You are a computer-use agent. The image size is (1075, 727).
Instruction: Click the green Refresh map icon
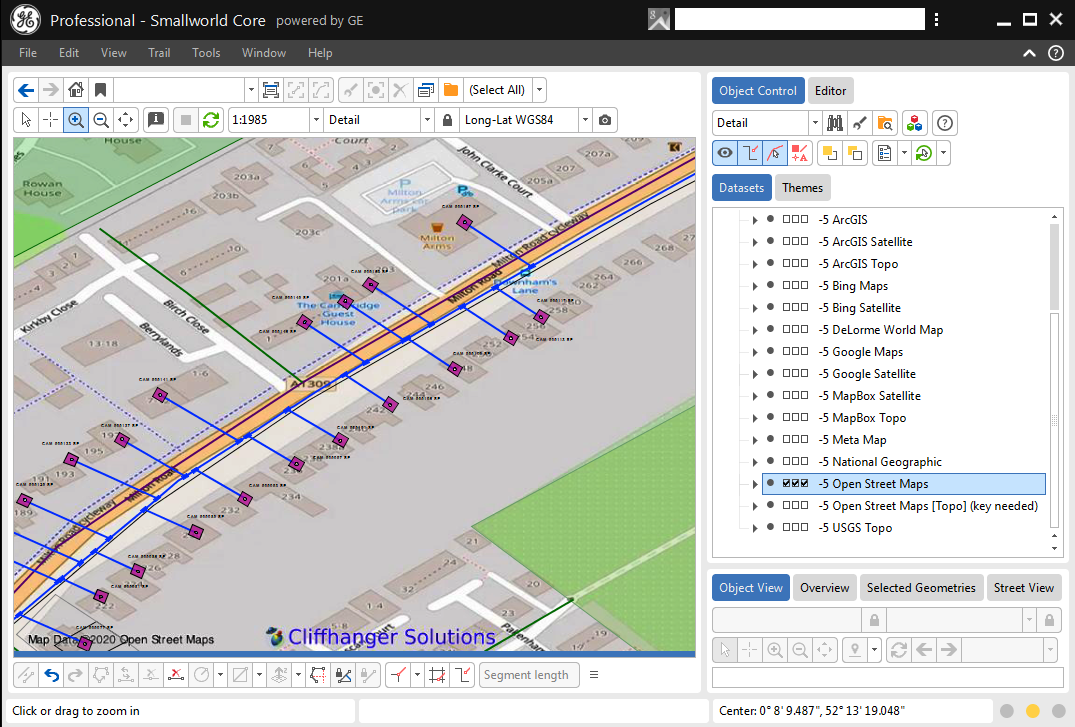pyautogui.click(x=211, y=120)
